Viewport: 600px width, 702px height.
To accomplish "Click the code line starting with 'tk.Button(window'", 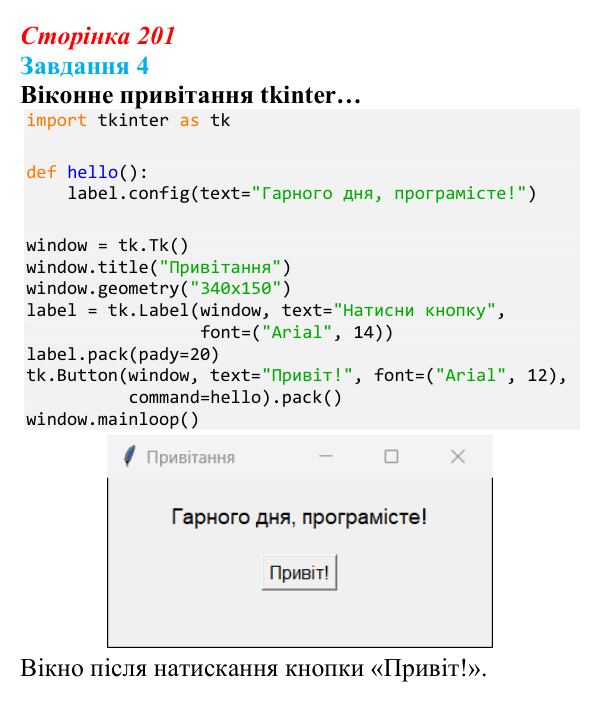I will click(x=296, y=375).
